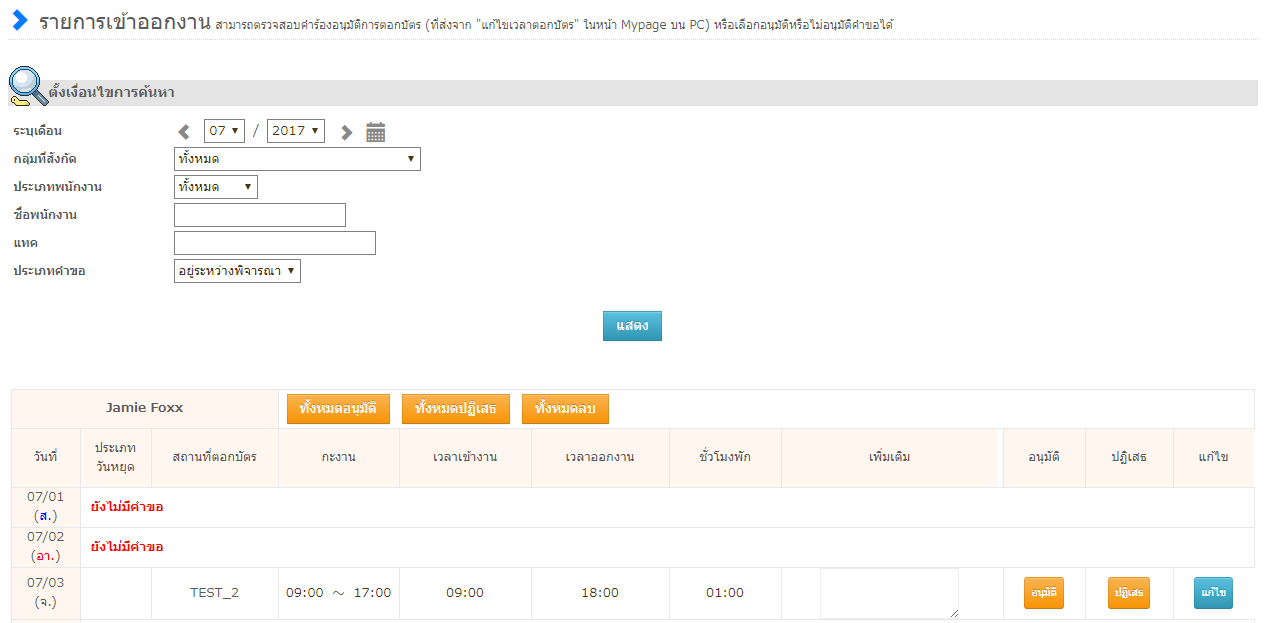Reject the 07/03 request with ปฏิเสธ
Viewport: 1273px width, 623px height.
pyautogui.click(x=1128, y=593)
